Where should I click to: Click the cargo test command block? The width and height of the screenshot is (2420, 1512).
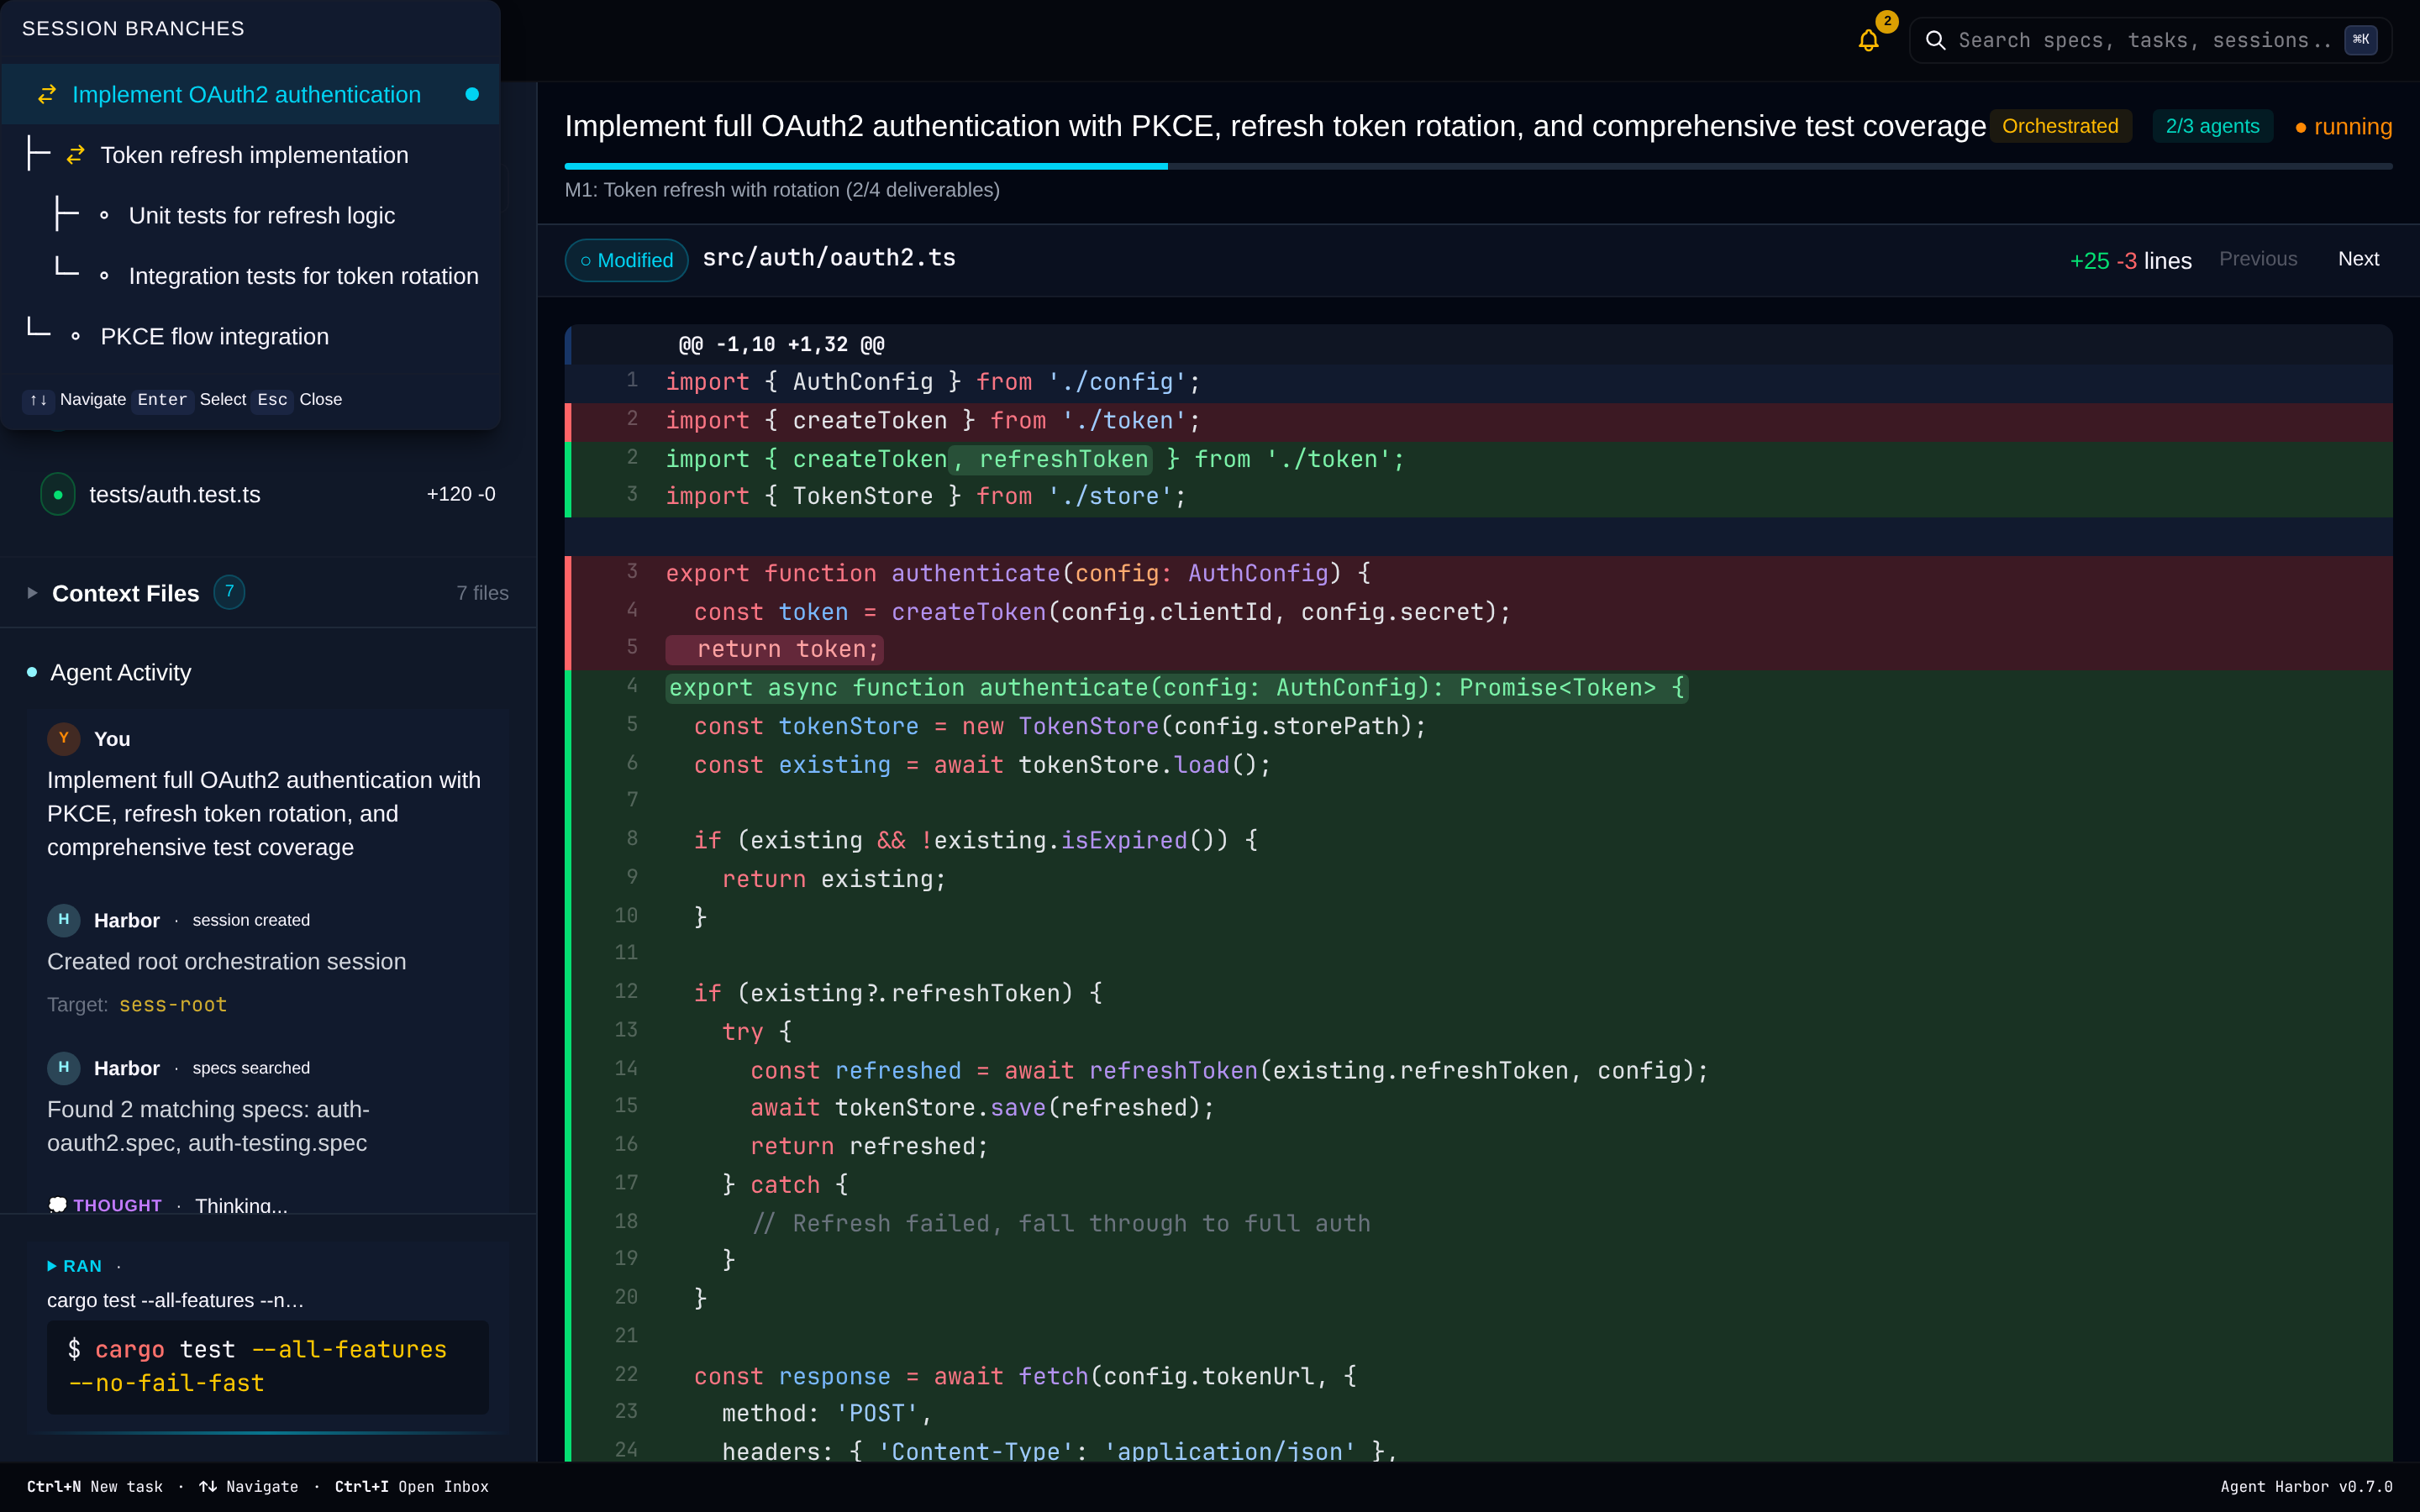pos(268,1366)
